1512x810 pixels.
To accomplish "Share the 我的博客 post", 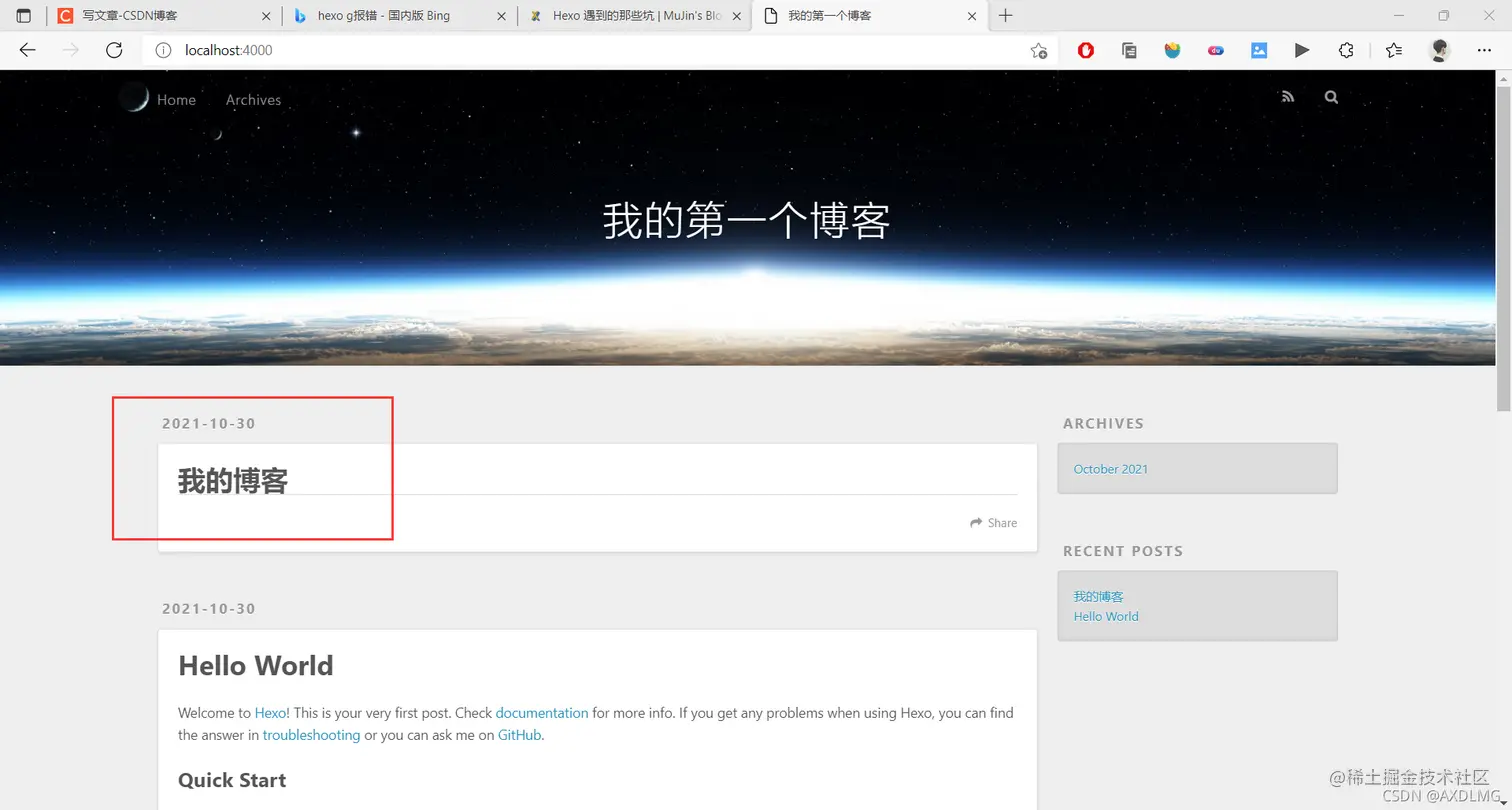I will point(994,523).
